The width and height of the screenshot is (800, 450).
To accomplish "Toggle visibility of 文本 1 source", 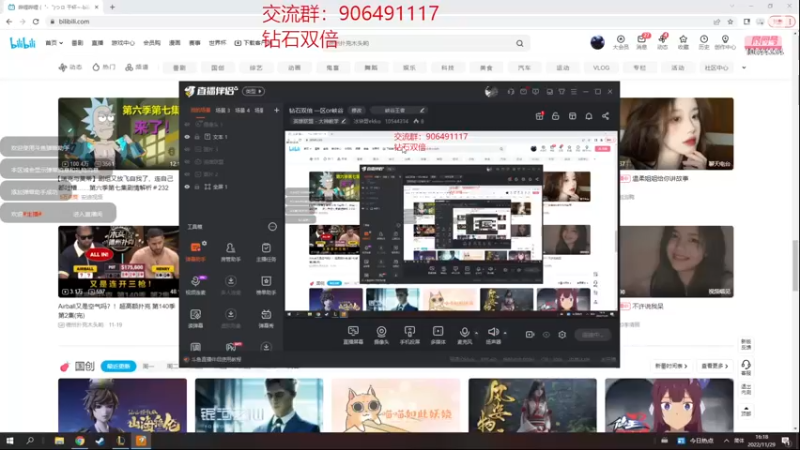I will [x=187, y=137].
